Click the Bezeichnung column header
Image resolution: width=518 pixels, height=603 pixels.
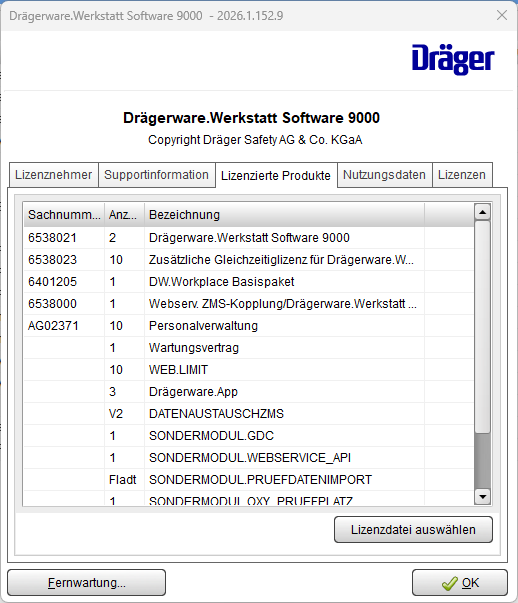click(x=284, y=215)
